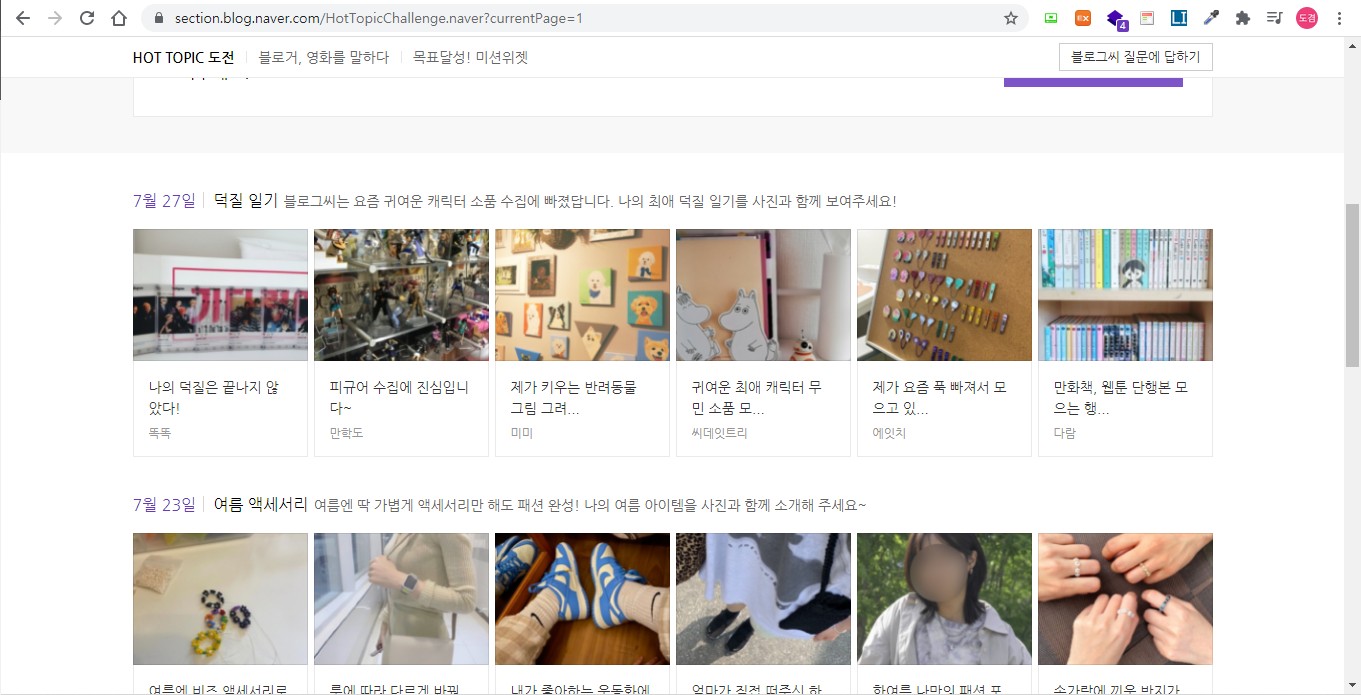Open the browser home page icon
The height and width of the screenshot is (695, 1361).
(119, 18)
